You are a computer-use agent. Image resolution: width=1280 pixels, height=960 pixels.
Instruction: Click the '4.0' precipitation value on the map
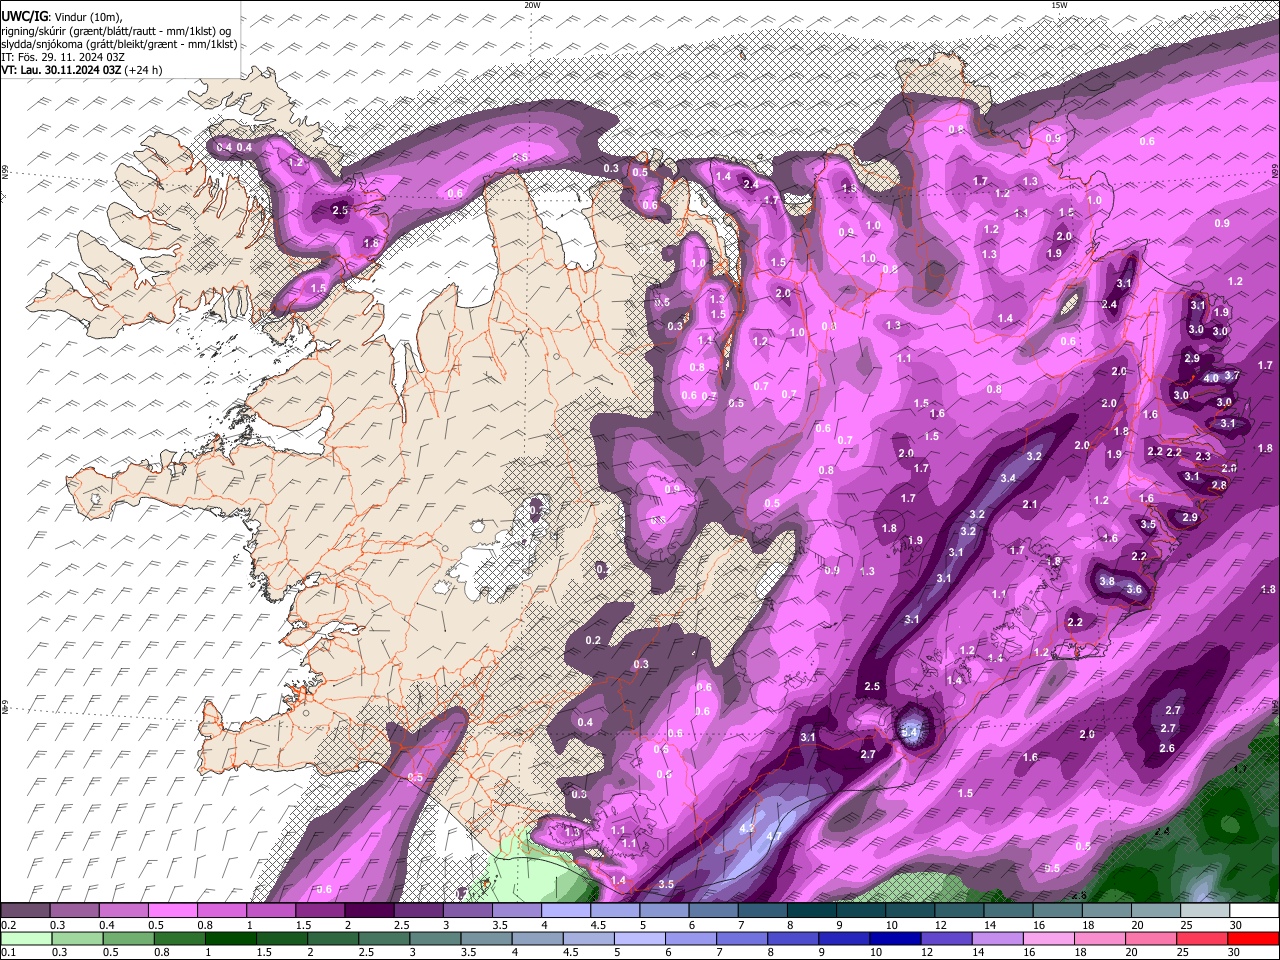tap(1210, 378)
